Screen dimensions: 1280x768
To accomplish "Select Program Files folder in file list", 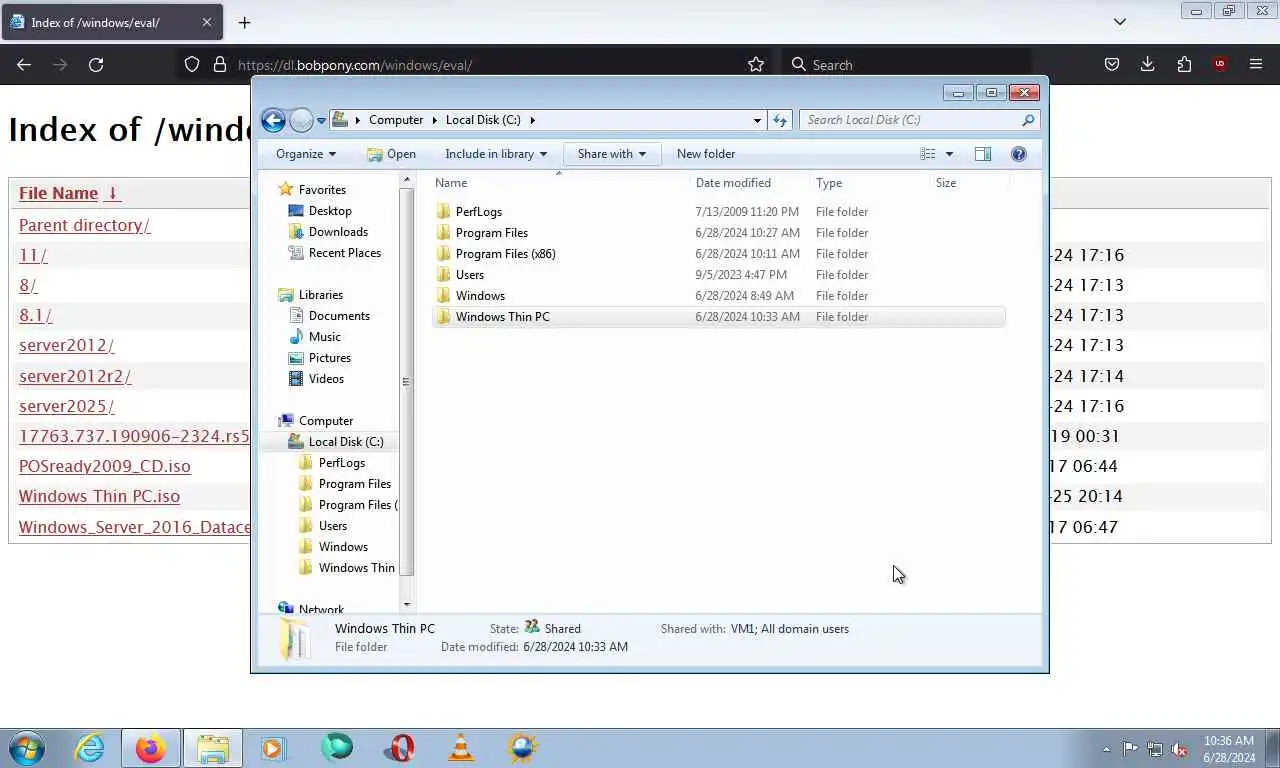I will pos(718,233).
